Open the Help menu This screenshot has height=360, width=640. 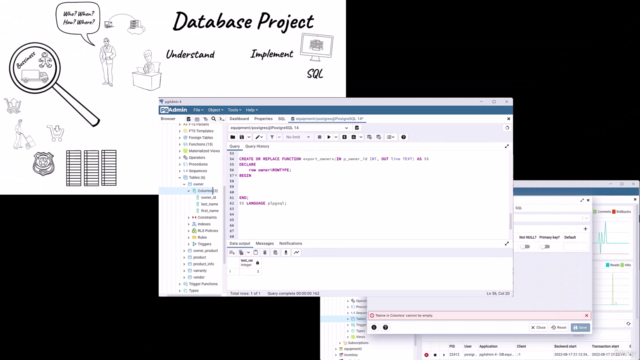(x=251, y=110)
